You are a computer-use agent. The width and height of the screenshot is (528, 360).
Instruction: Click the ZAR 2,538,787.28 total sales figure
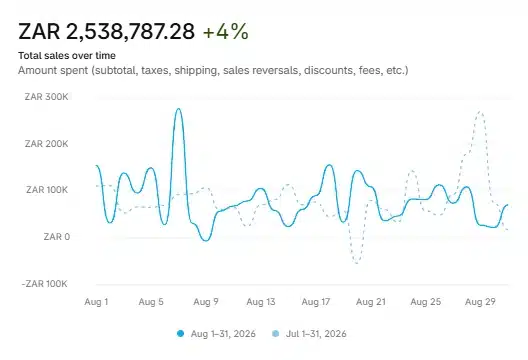click(x=106, y=32)
